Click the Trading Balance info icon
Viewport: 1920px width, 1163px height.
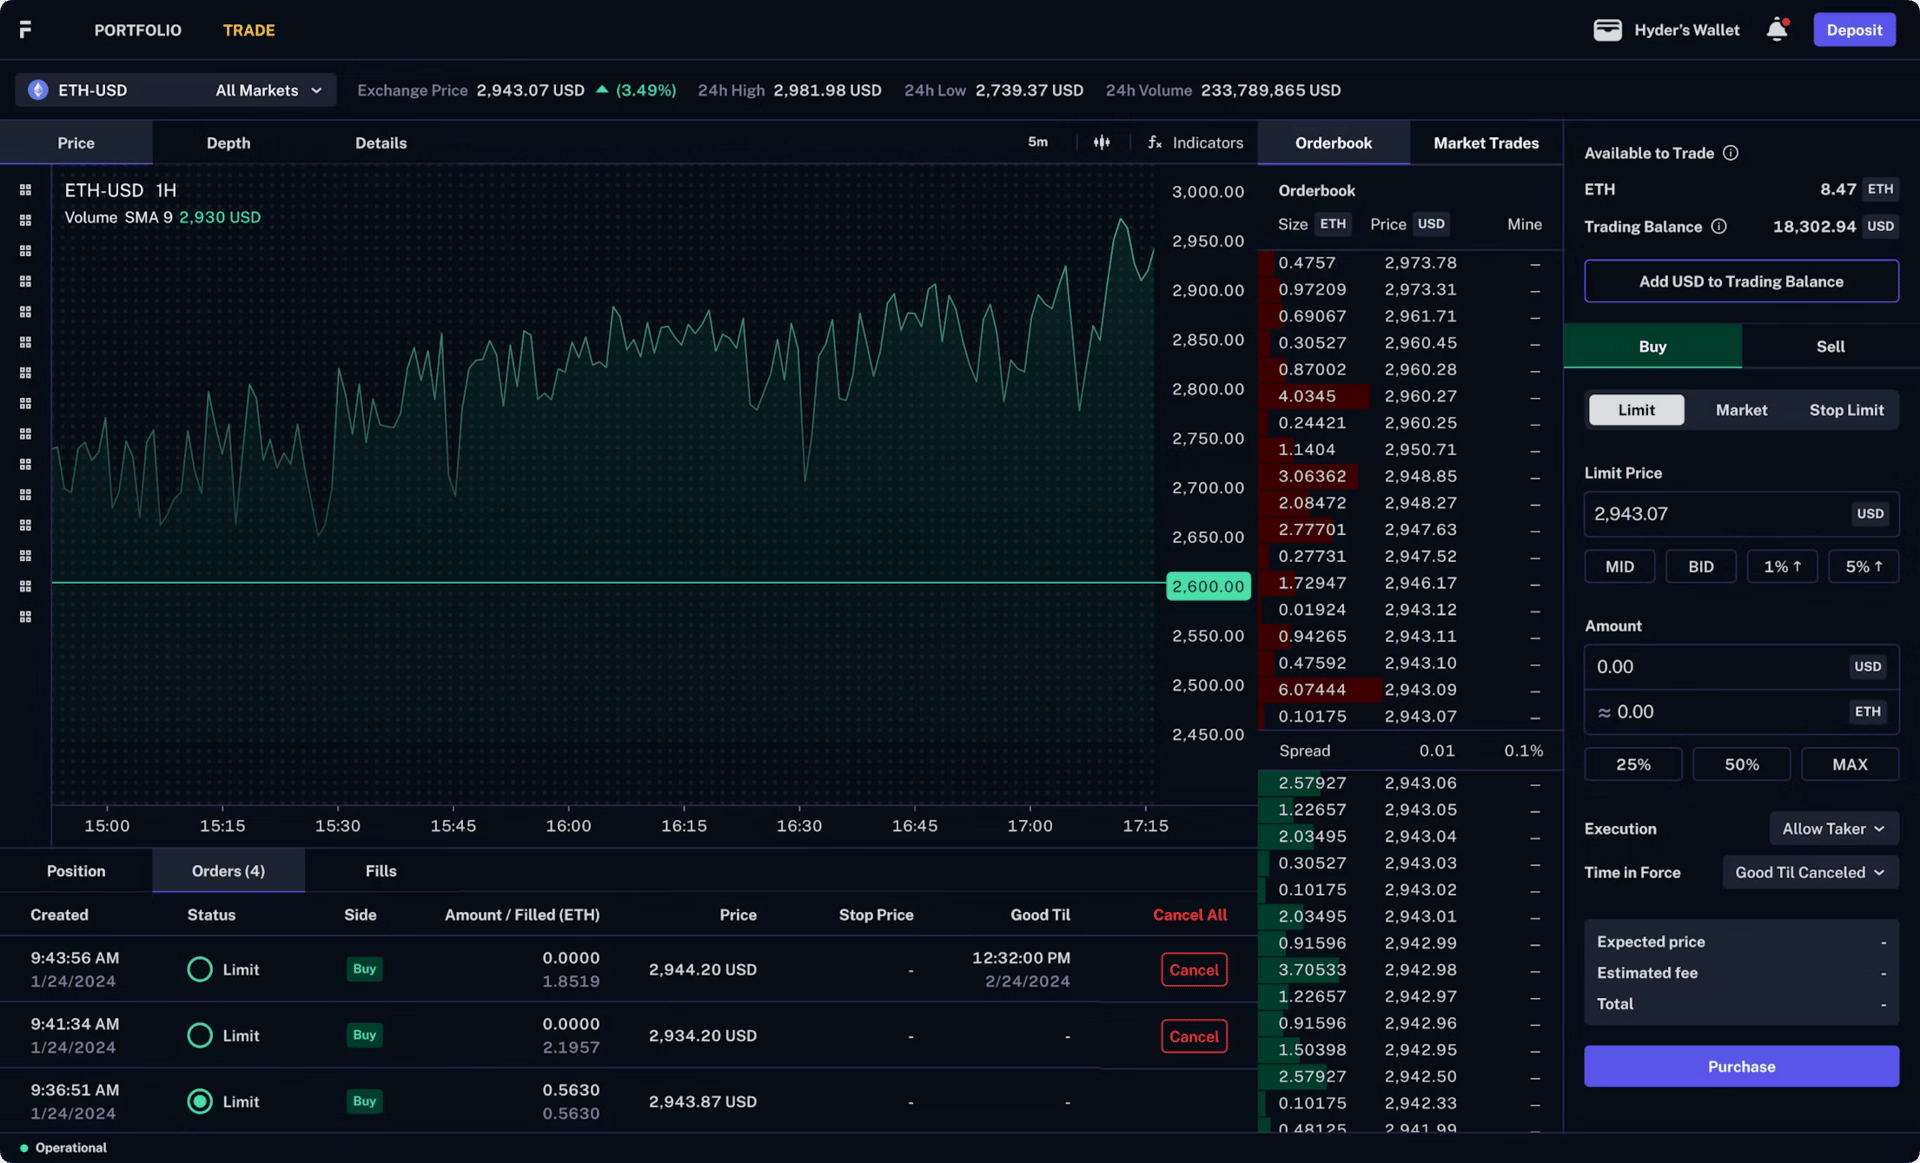pyautogui.click(x=1719, y=226)
